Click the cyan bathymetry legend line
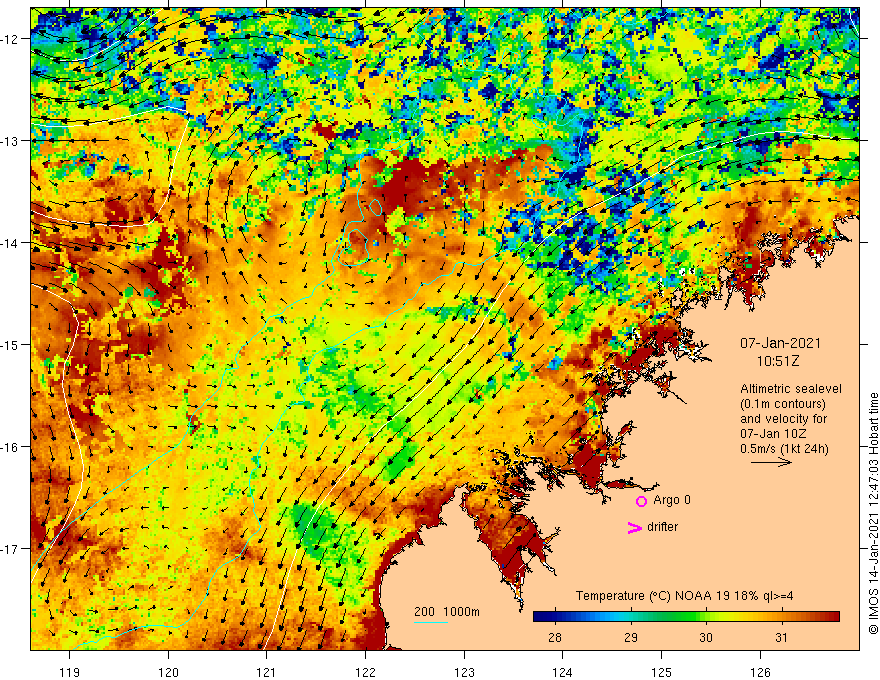This screenshot has width=880, height=680. 430,623
